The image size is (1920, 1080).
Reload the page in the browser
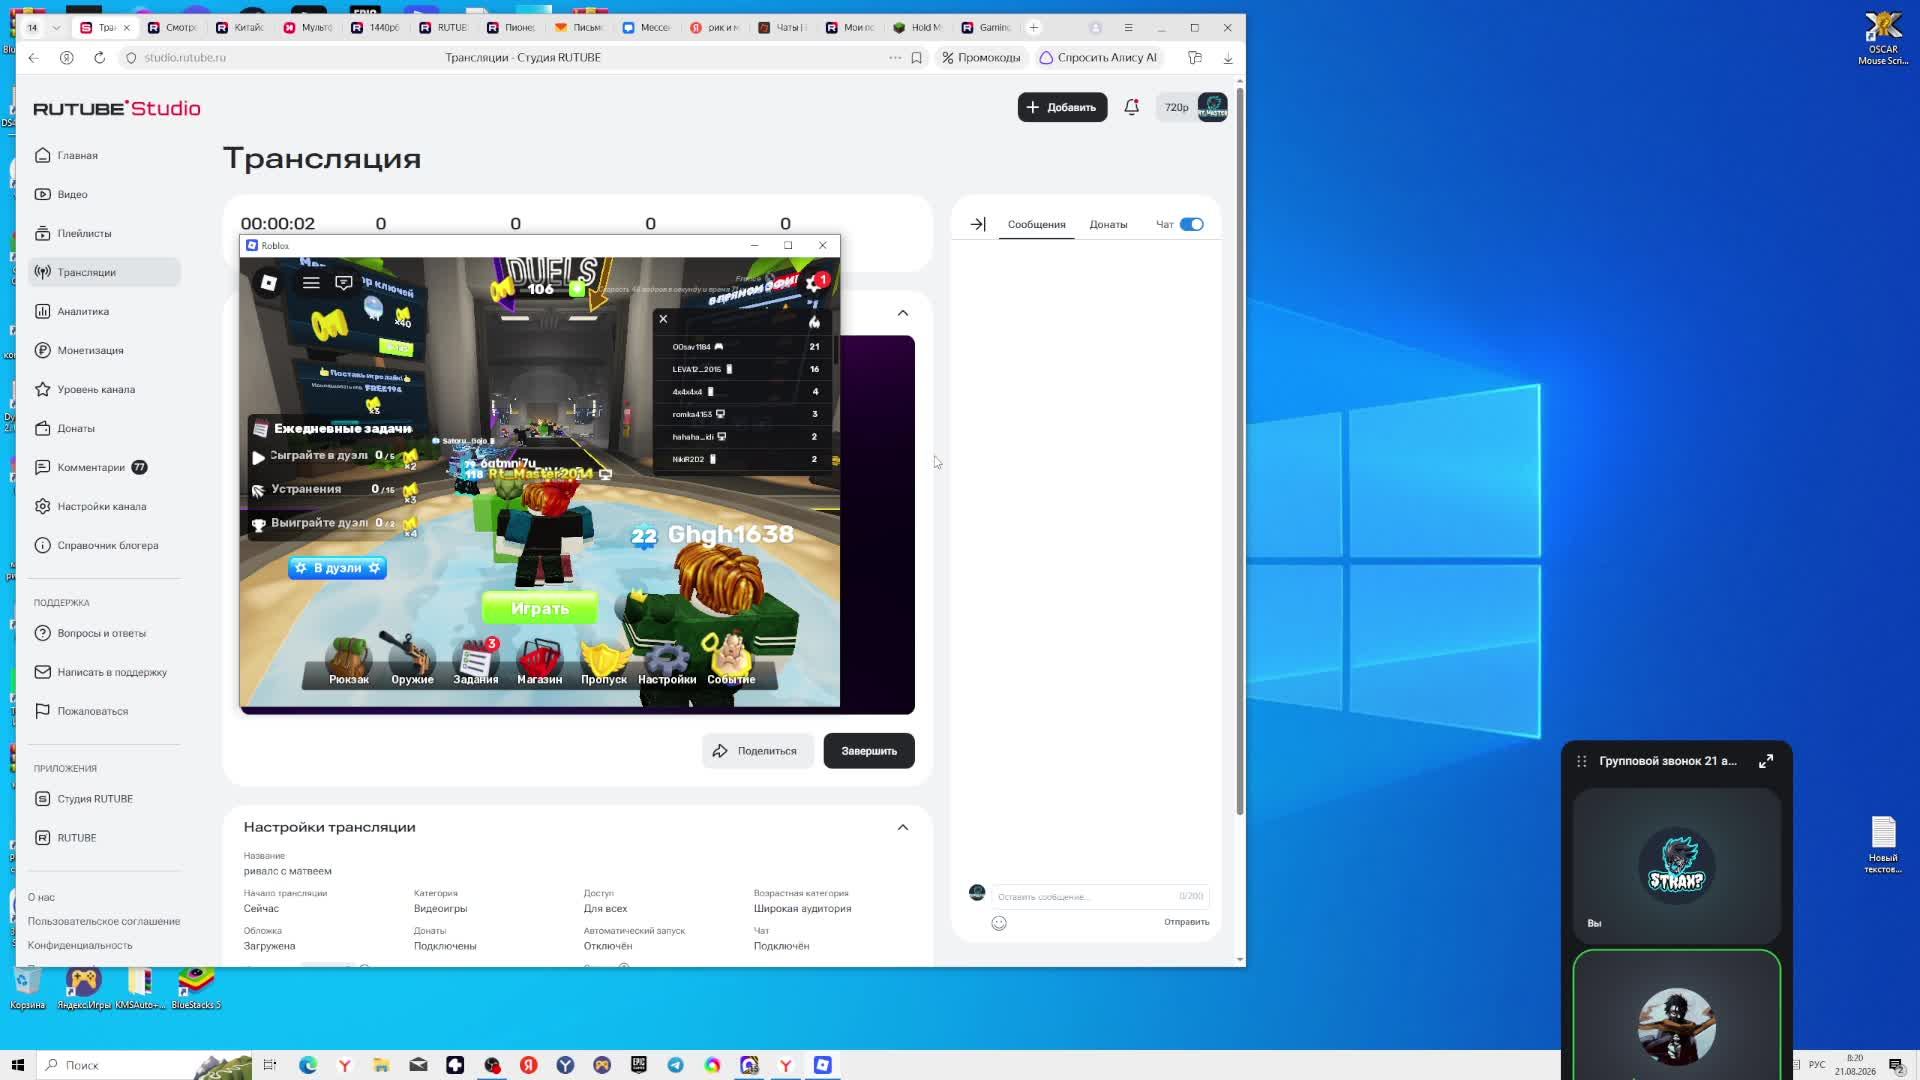99,58
